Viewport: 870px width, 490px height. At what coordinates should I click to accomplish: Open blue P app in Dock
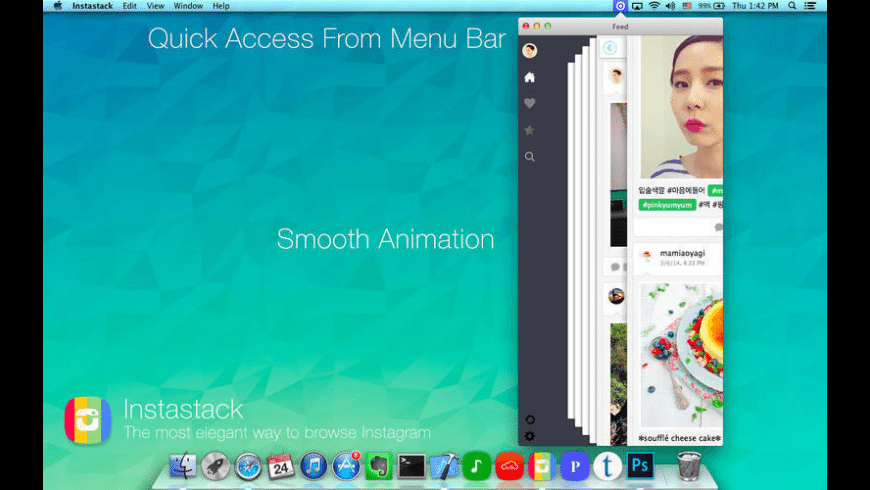coord(575,466)
